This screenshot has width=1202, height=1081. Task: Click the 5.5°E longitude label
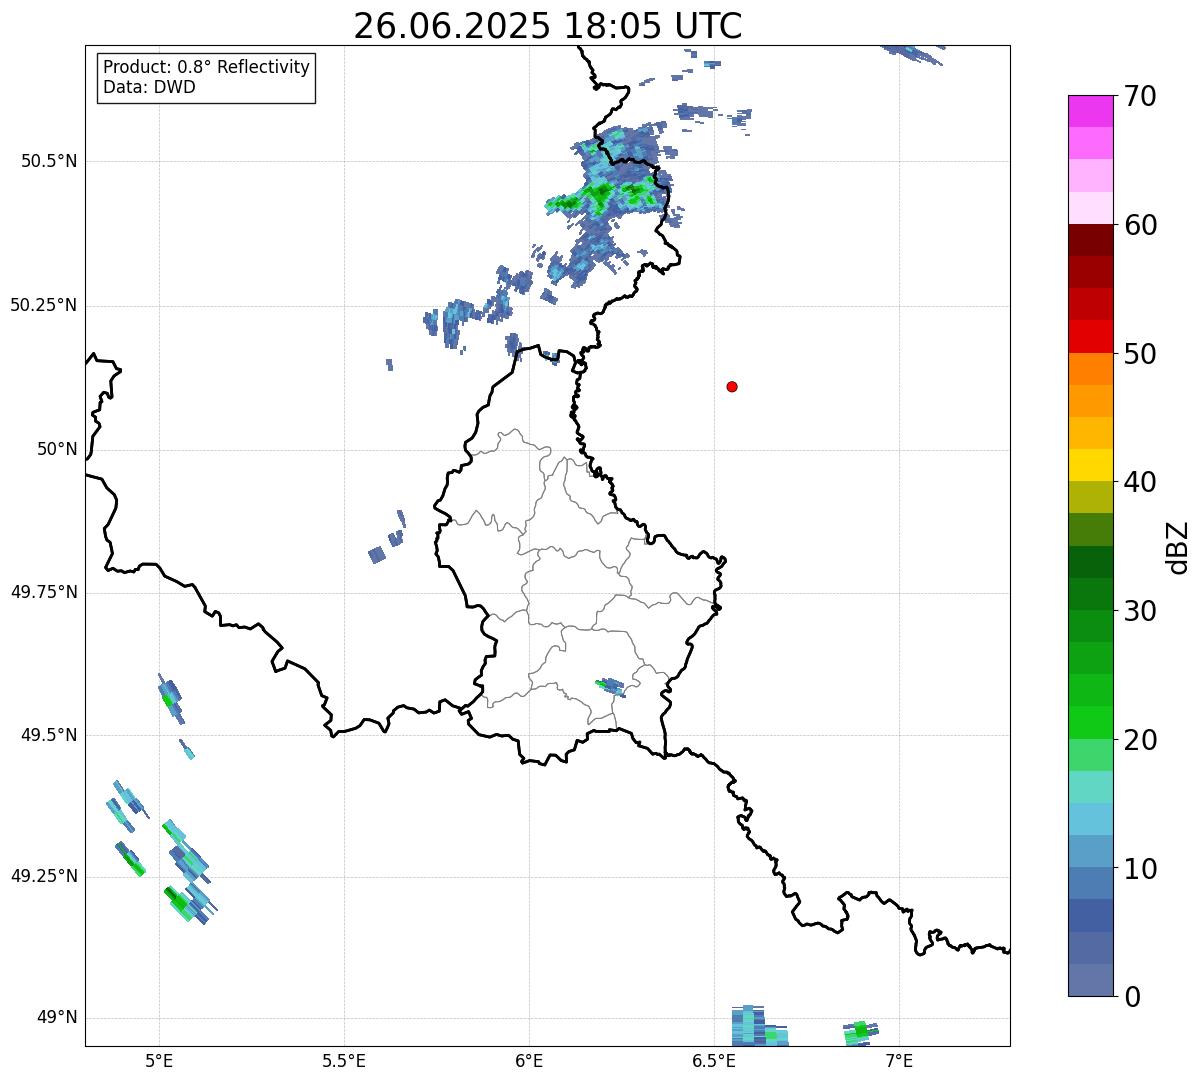[x=344, y=1060]
